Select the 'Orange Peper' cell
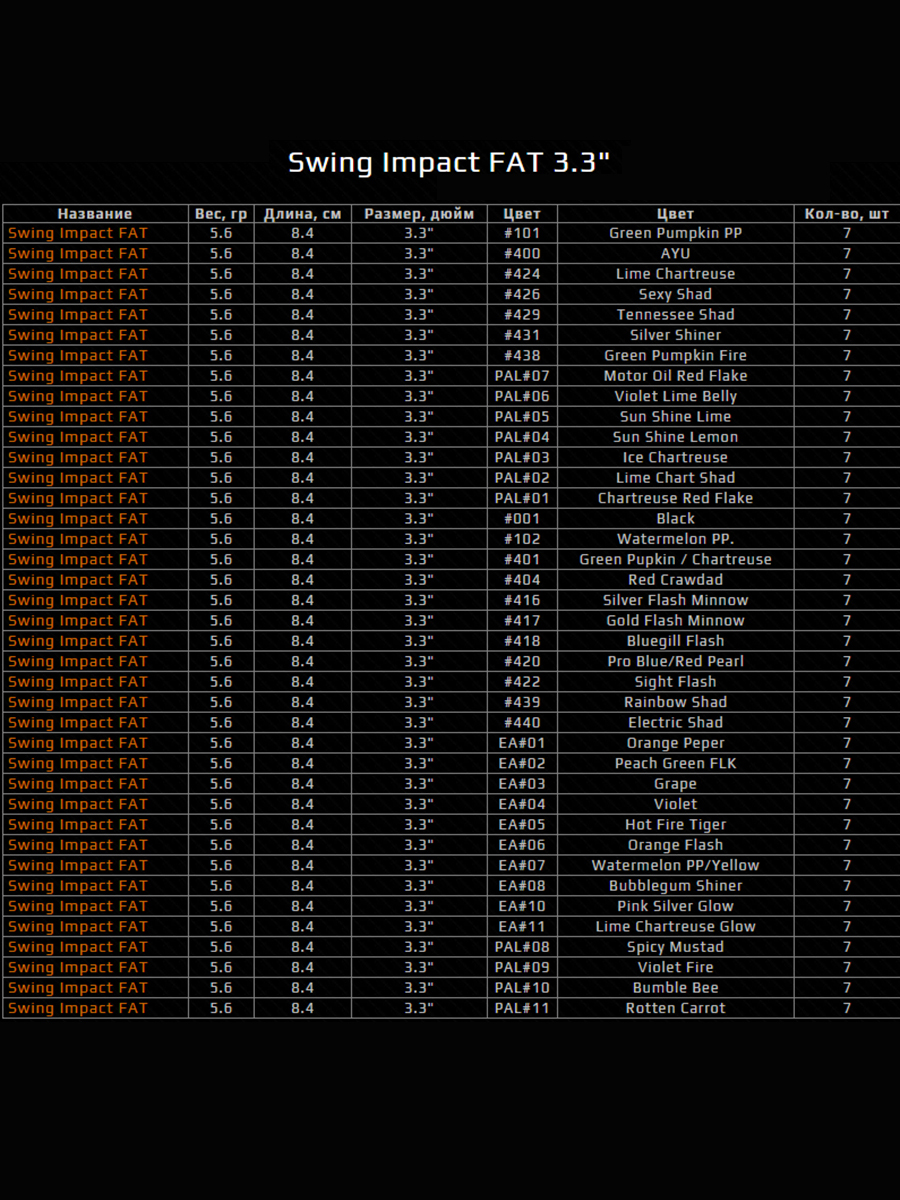This screenshot has width=900, height=1200. pos(676,743)
